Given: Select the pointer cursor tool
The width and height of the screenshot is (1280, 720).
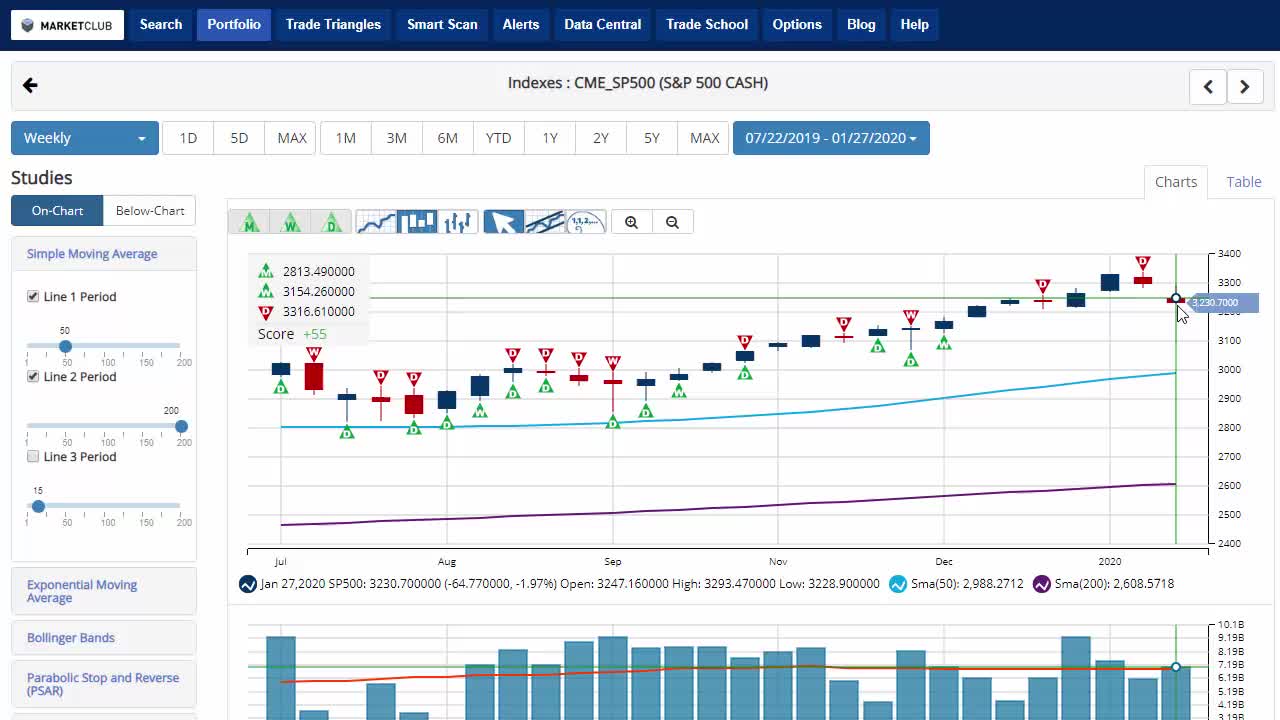Looking at the screenshot, I should (503, 222).
